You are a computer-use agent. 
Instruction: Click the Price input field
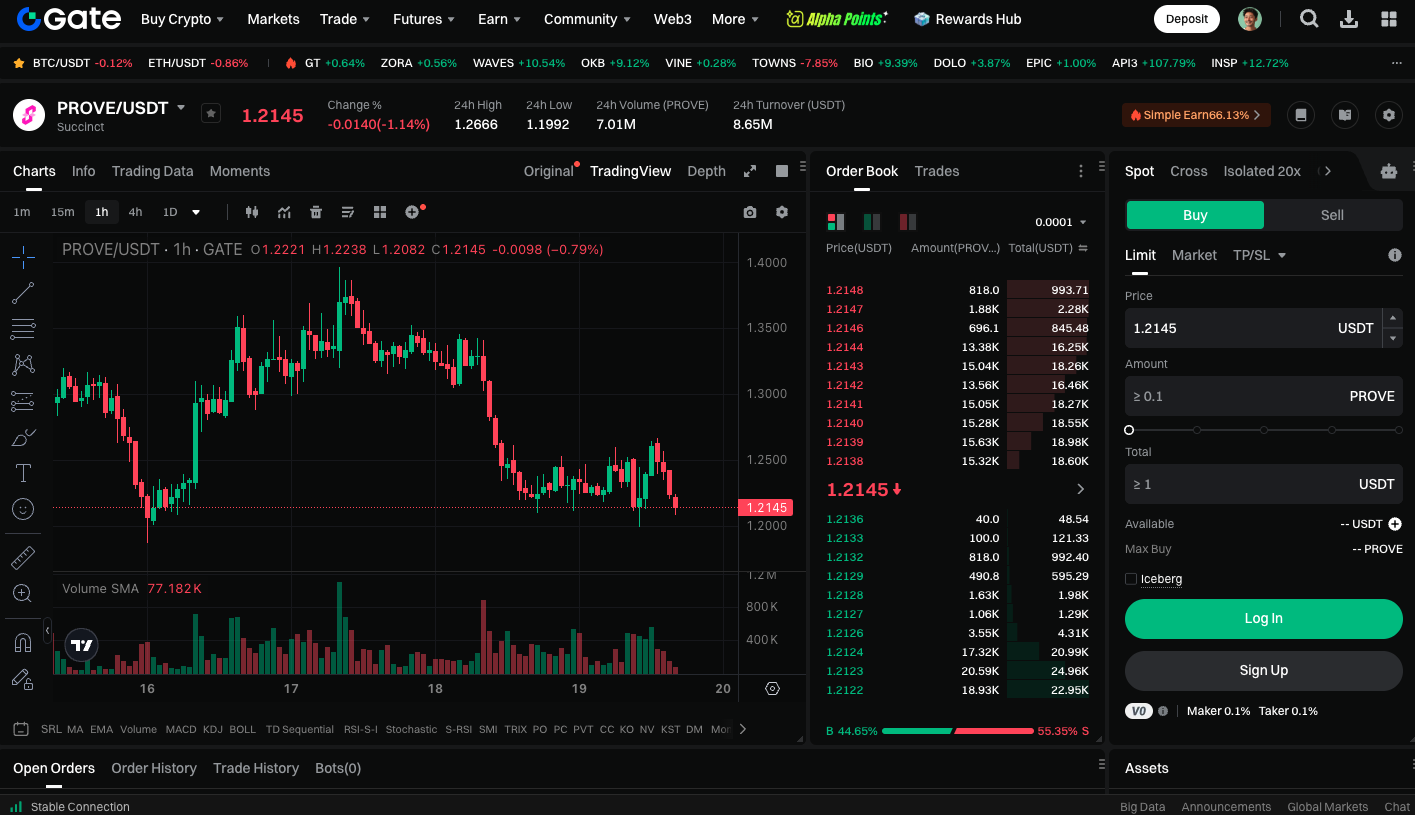(1253, 328)
